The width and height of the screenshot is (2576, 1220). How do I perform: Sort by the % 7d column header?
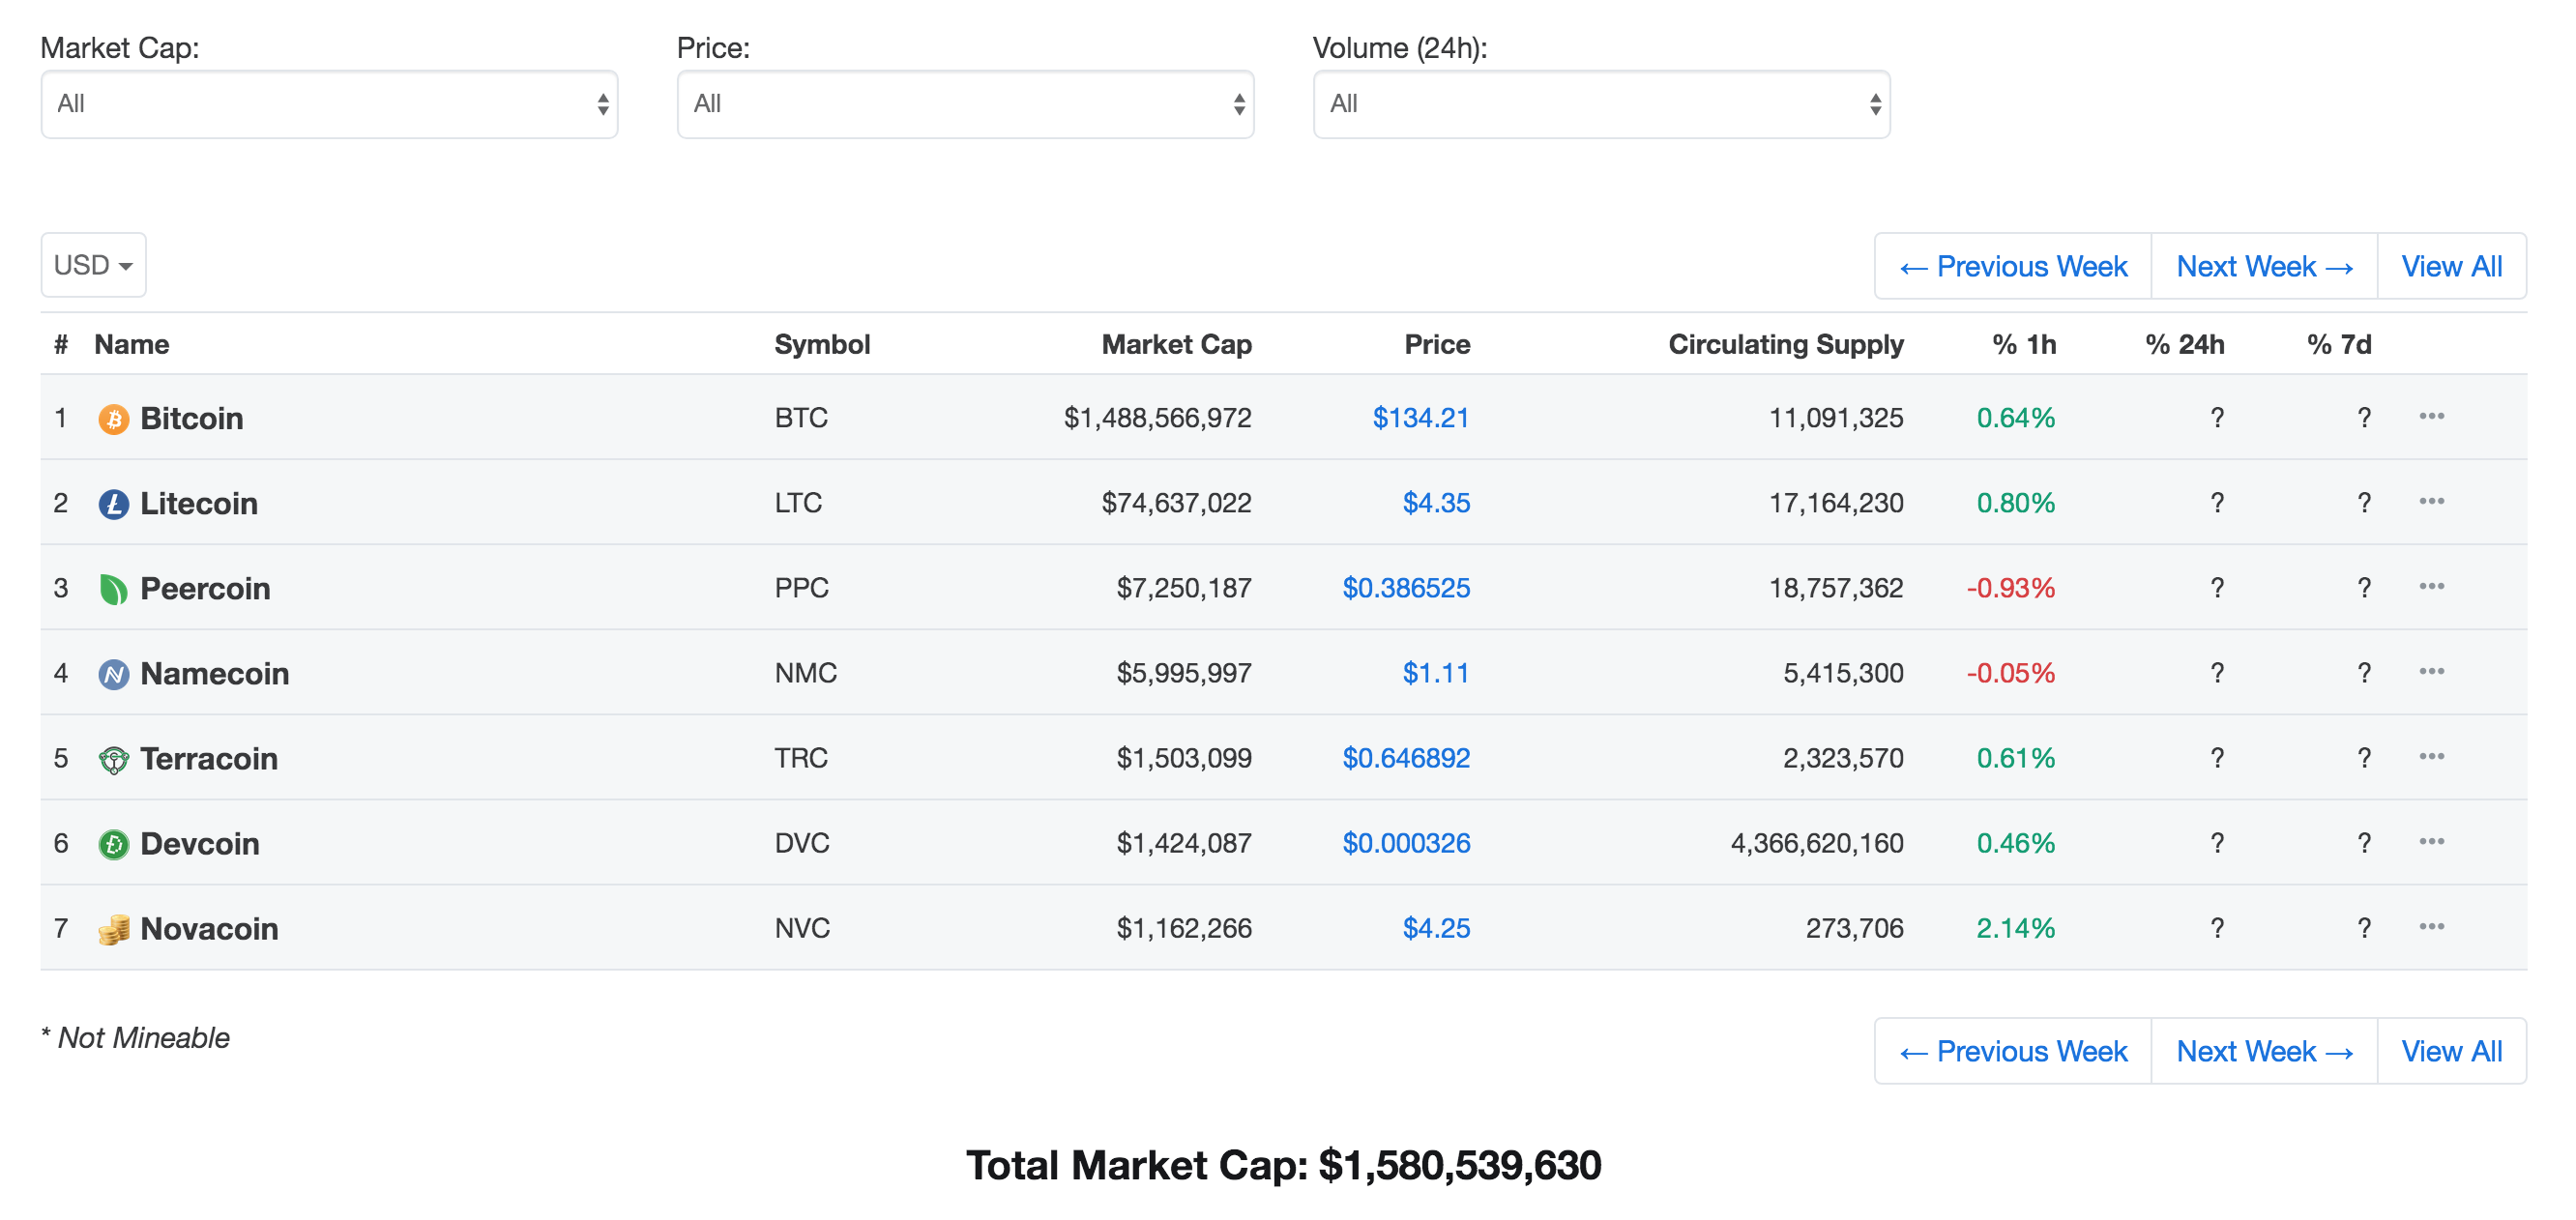(x=2339, y=344)
